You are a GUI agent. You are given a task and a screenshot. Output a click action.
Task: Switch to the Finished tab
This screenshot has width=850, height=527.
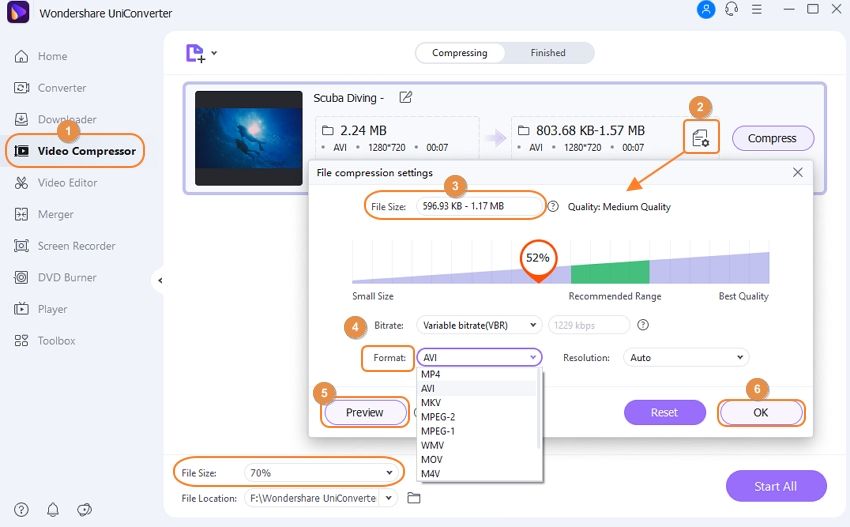click(547, 53)
